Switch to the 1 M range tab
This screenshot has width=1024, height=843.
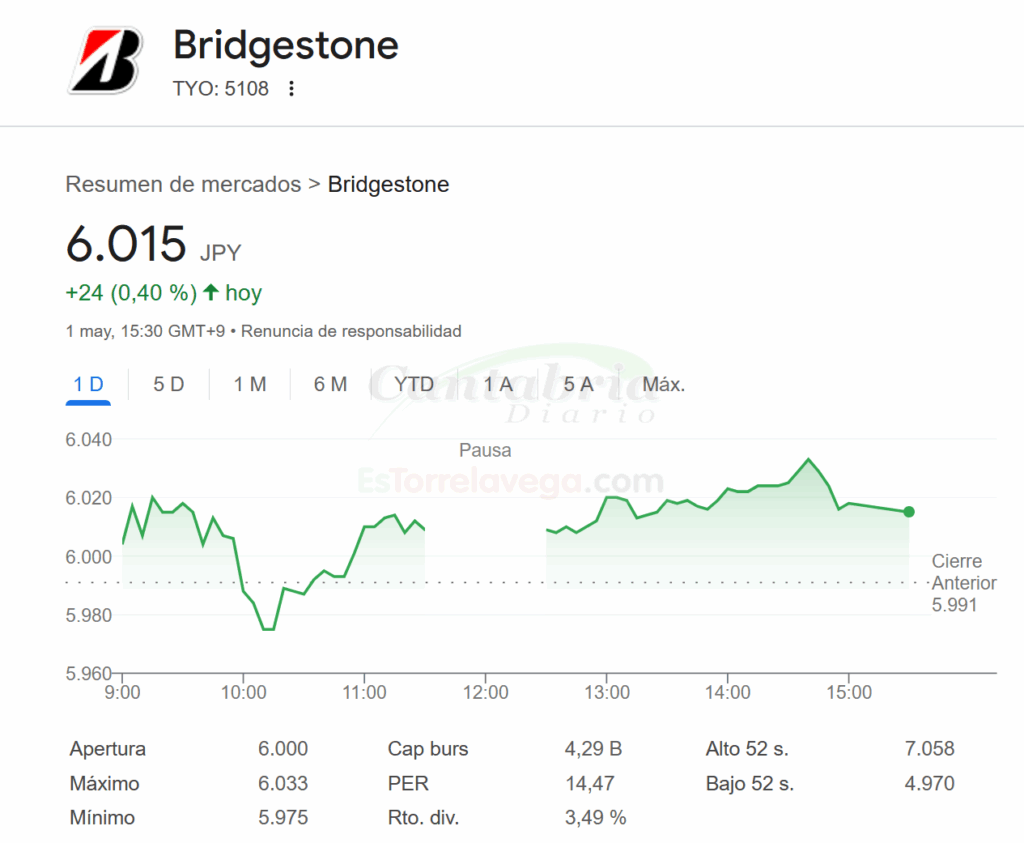coord(250,385)
